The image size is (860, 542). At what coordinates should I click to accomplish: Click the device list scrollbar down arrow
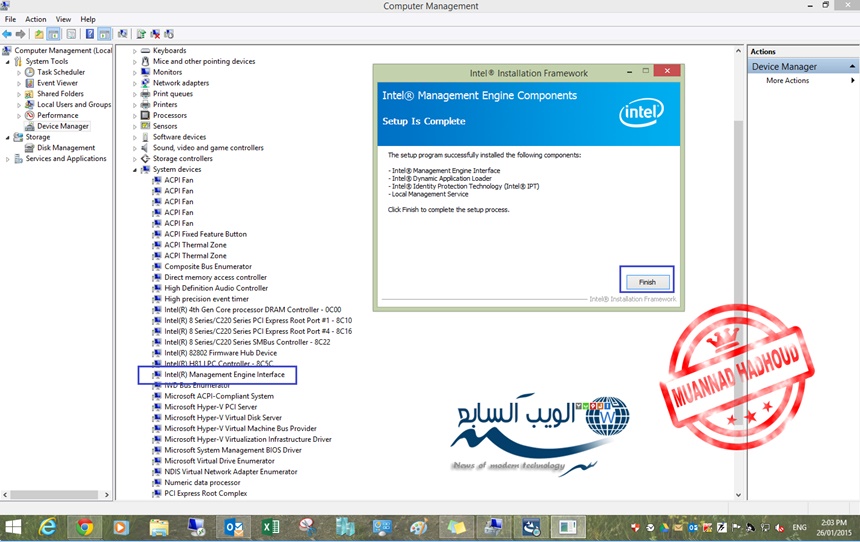738,495
